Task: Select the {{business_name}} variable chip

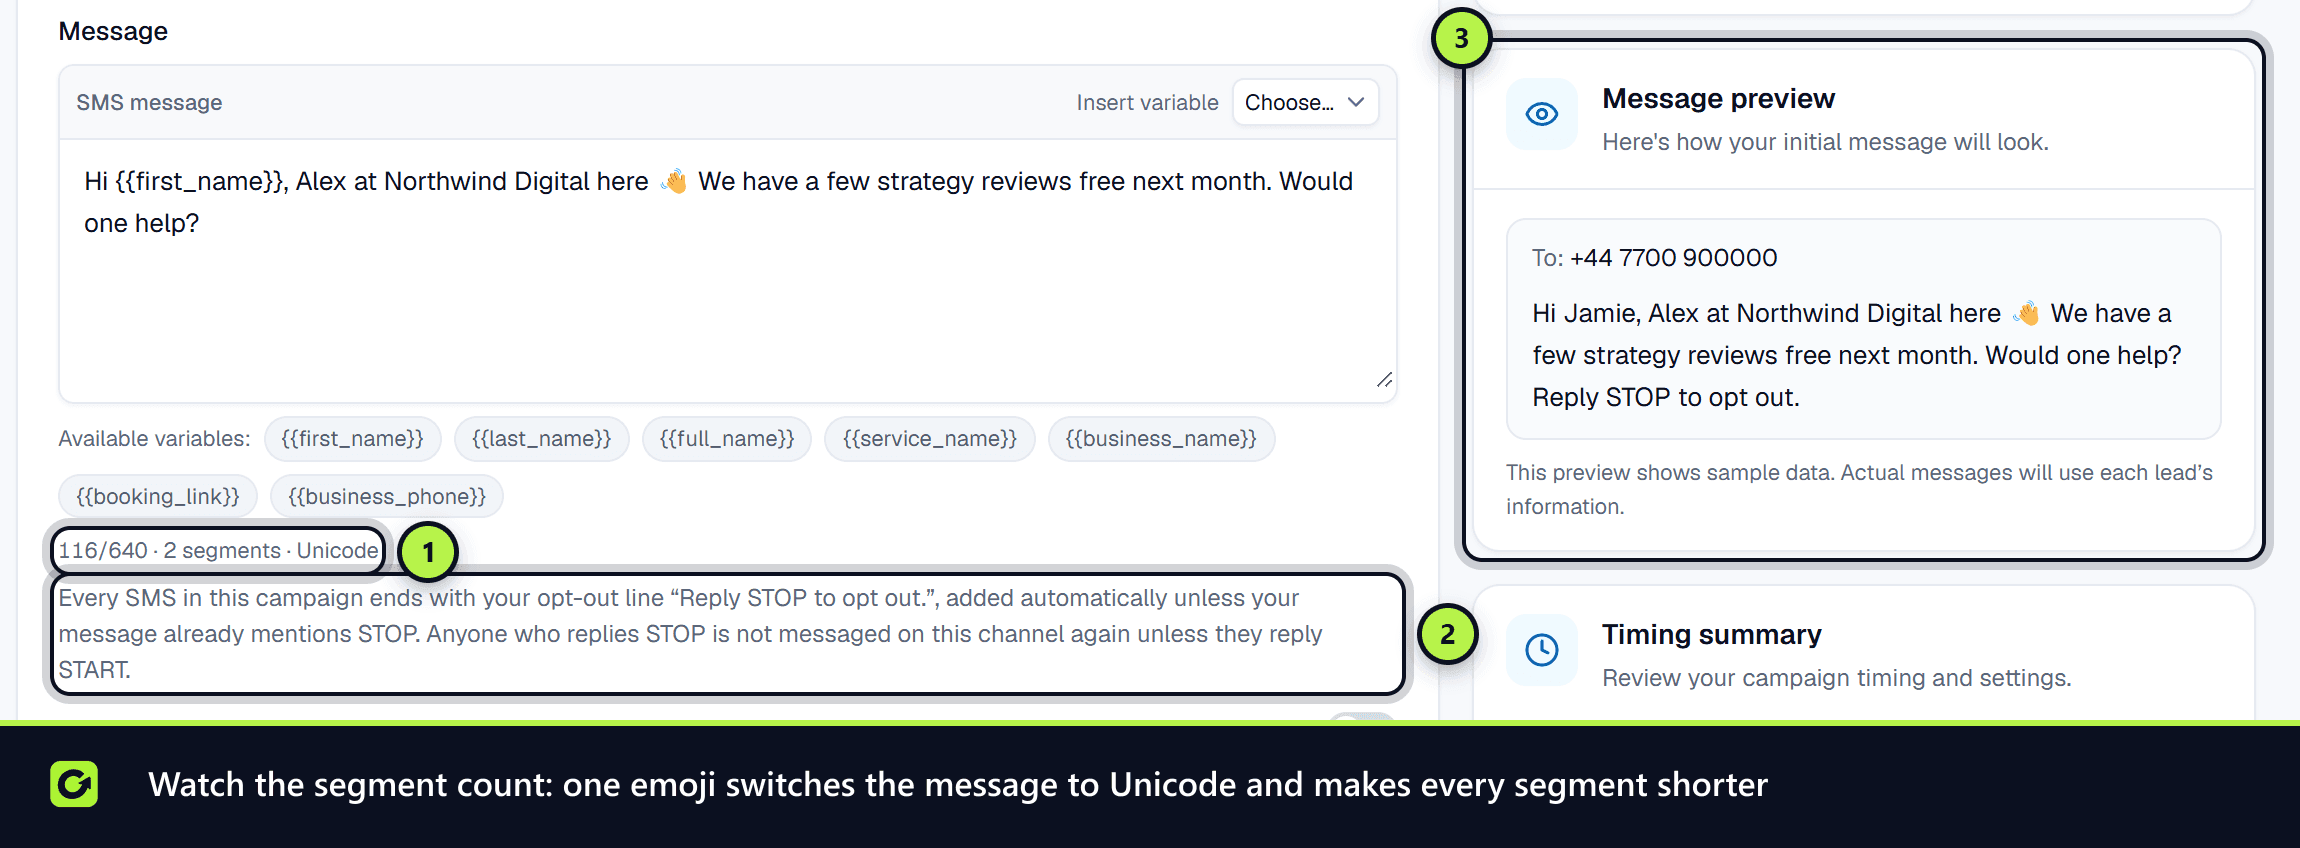Action: point(1161,439)
